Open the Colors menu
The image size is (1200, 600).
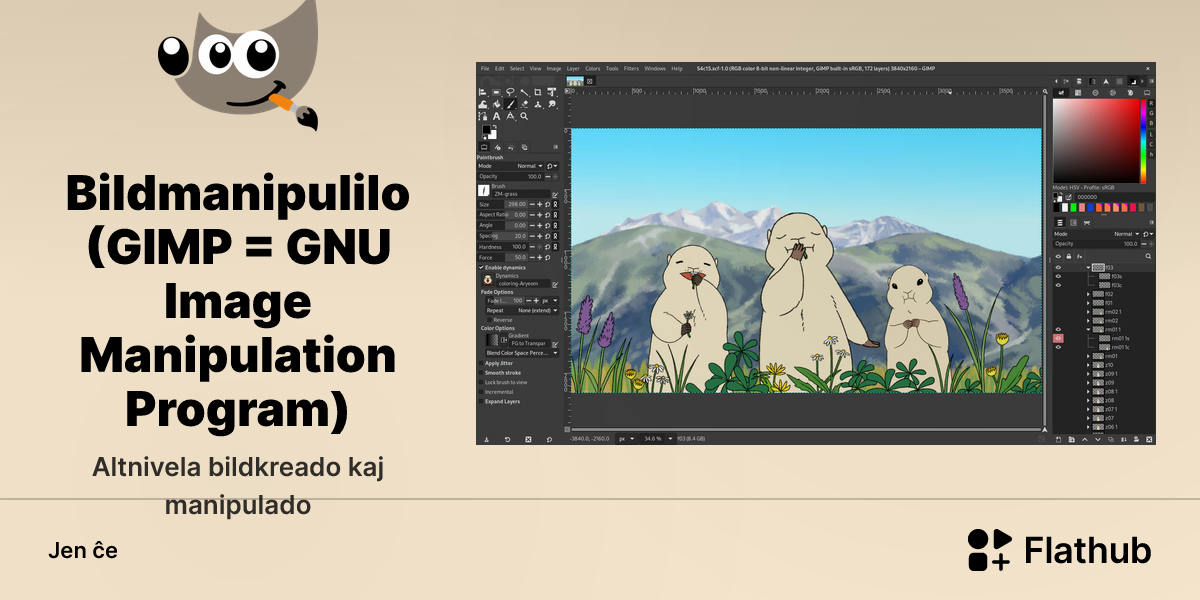pyautogui.click(x=593, y=69)
